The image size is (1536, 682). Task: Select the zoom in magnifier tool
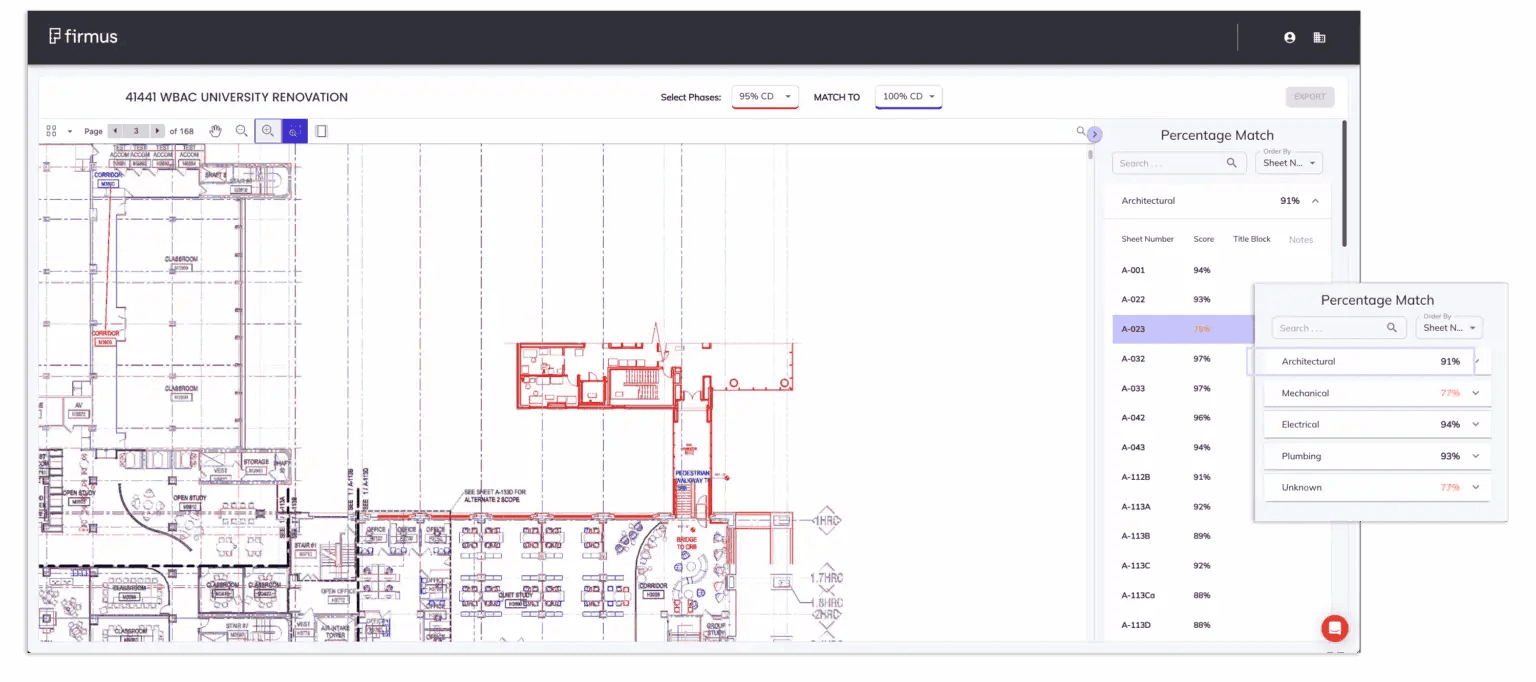click(x=268, y=131)
